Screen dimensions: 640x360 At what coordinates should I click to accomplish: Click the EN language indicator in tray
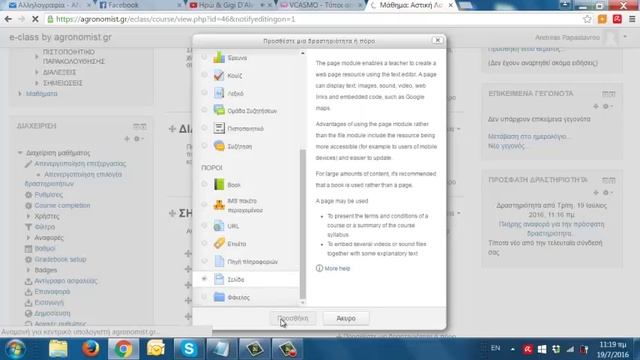496,348
